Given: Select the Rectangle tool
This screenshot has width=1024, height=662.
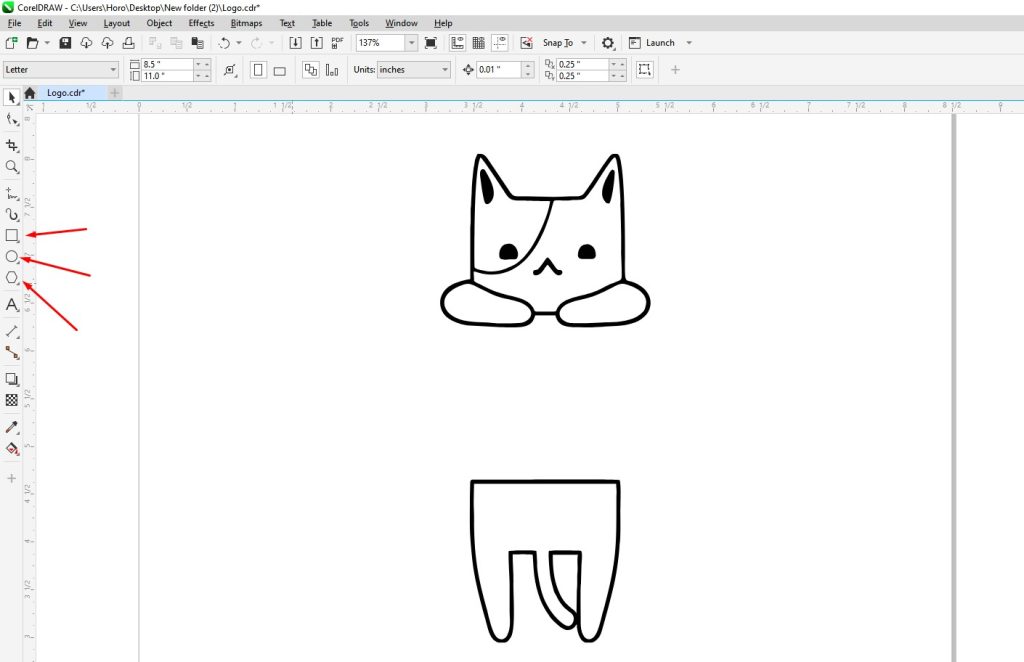Looking at the screenshot, I should [12, 236].
